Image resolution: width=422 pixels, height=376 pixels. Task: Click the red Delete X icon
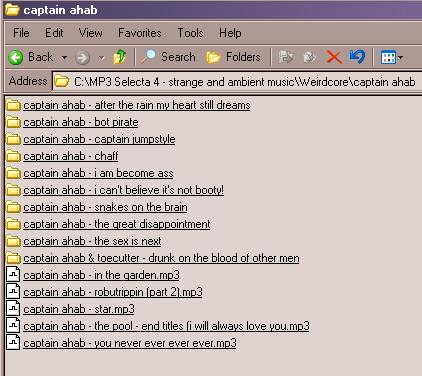(x=334, y=57)
